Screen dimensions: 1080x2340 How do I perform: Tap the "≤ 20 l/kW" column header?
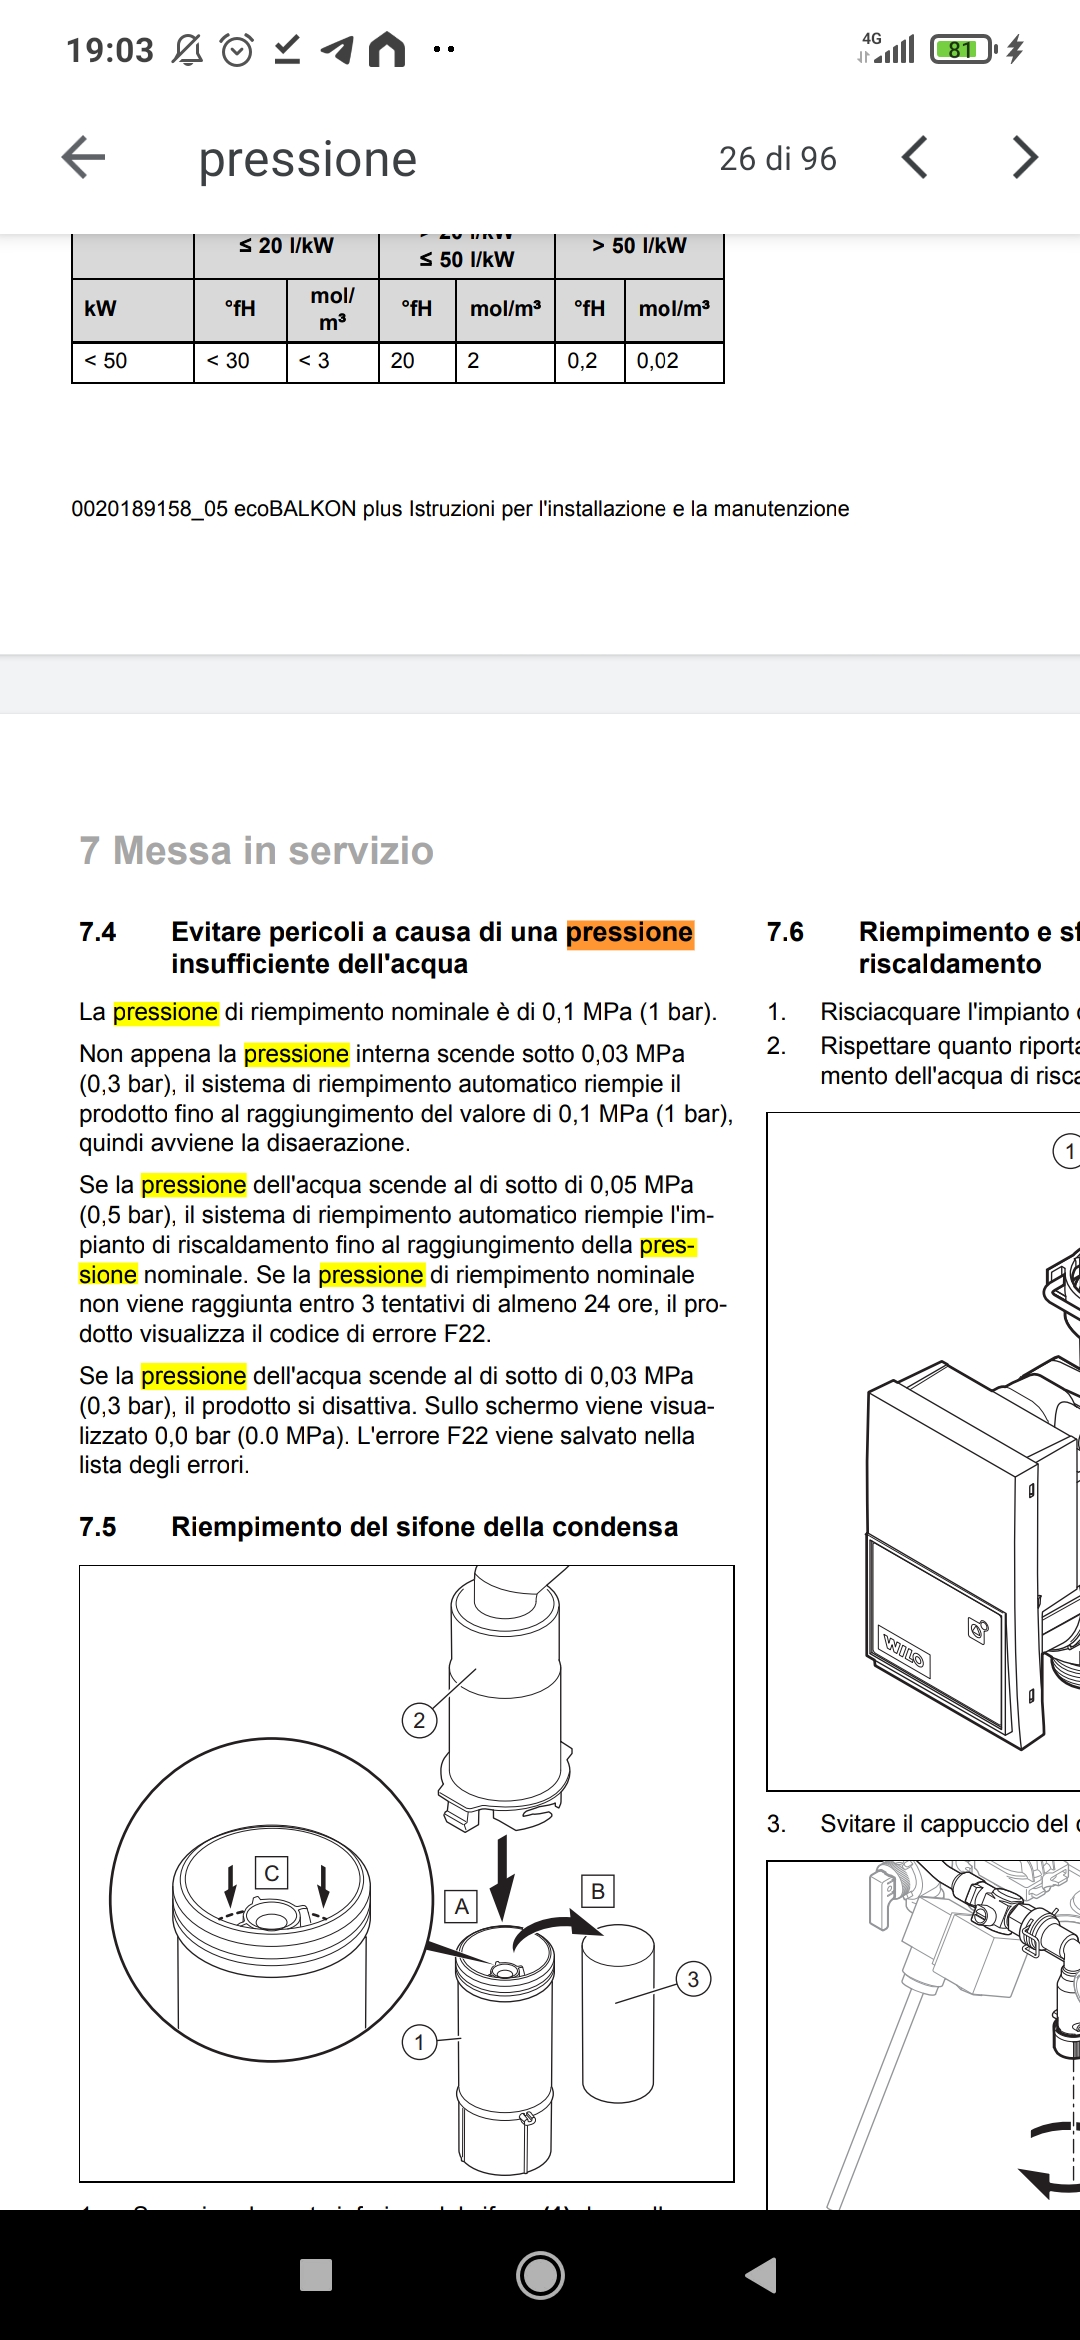pos(286,246)
